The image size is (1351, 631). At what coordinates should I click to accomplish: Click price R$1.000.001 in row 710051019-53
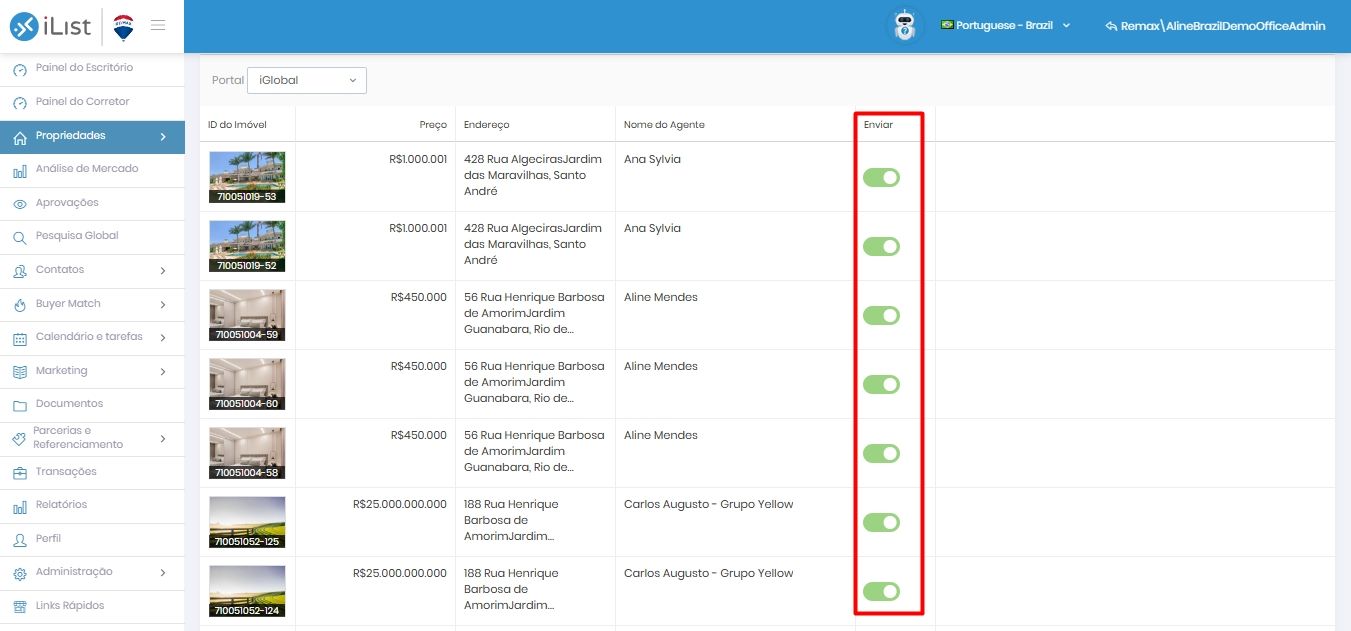click(418, 159)
